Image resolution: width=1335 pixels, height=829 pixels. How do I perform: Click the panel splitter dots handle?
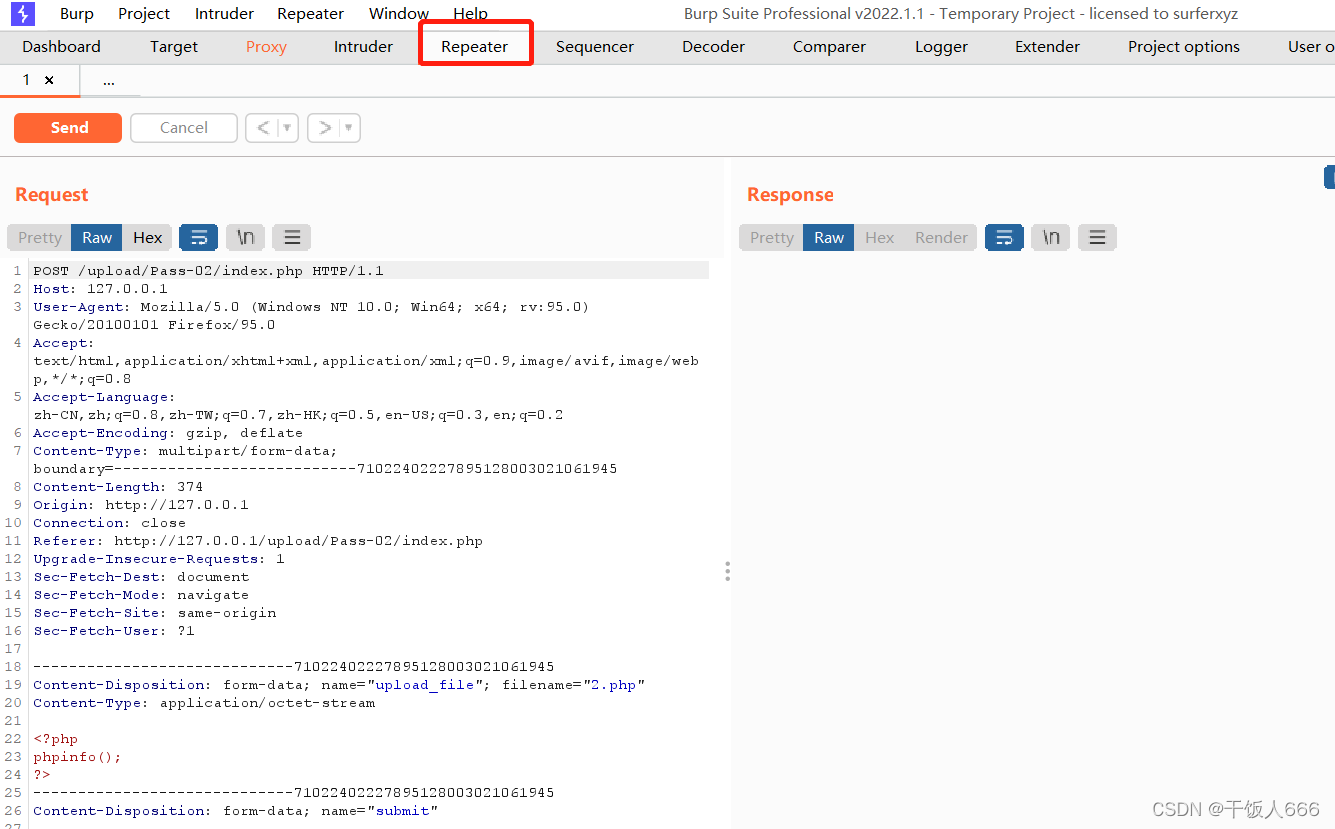point(727,571)
